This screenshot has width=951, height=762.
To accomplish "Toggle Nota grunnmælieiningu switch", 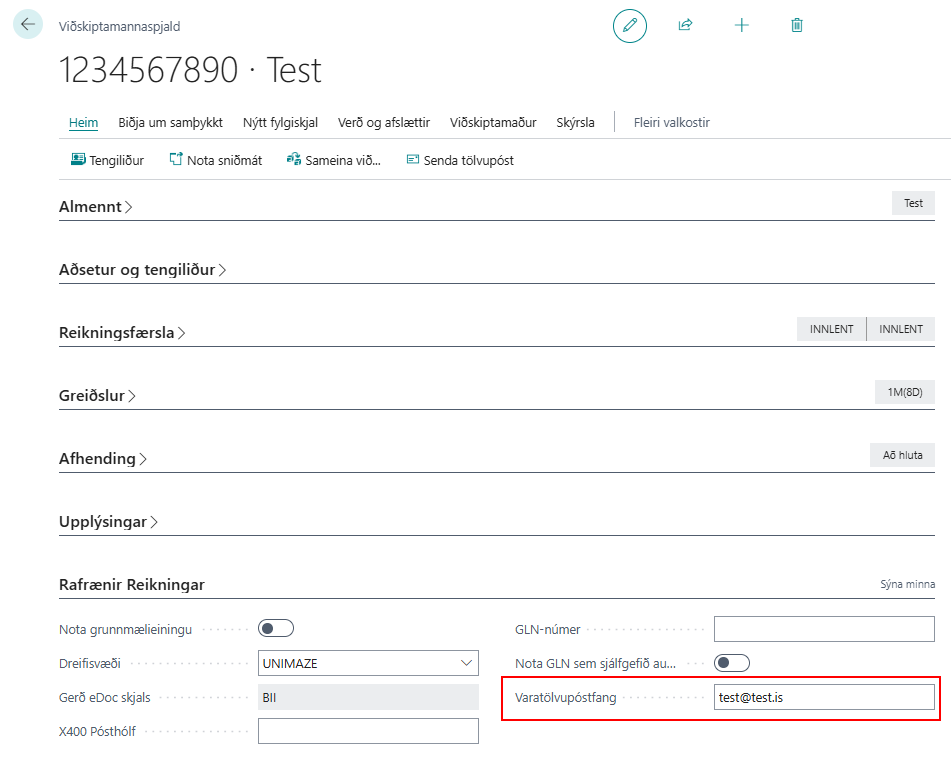I will point(276,629).
